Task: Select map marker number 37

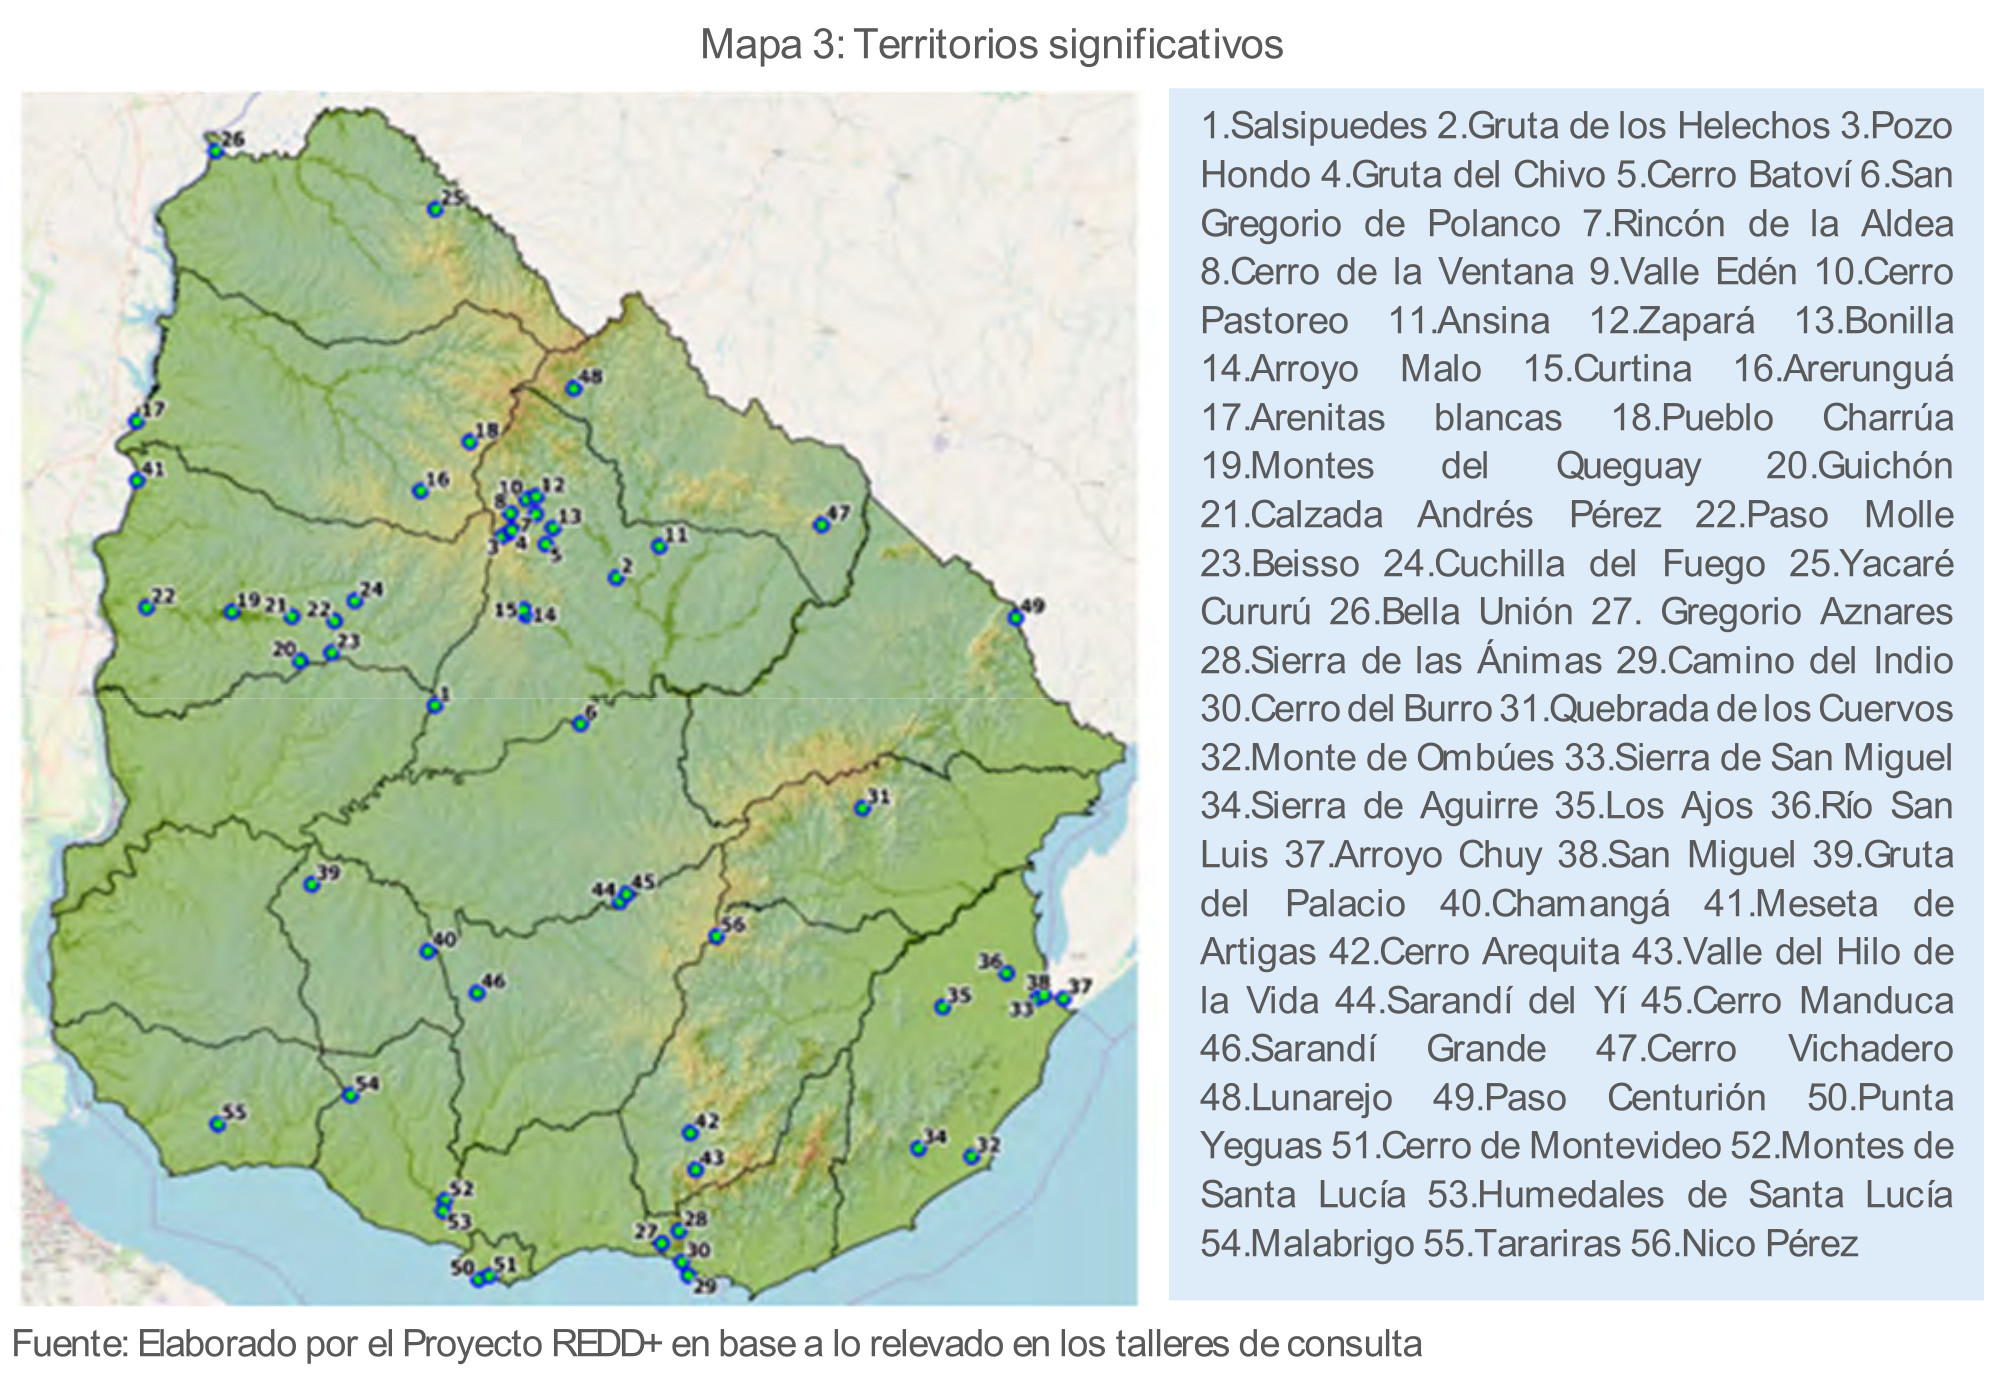Action: coord(1063,998)
